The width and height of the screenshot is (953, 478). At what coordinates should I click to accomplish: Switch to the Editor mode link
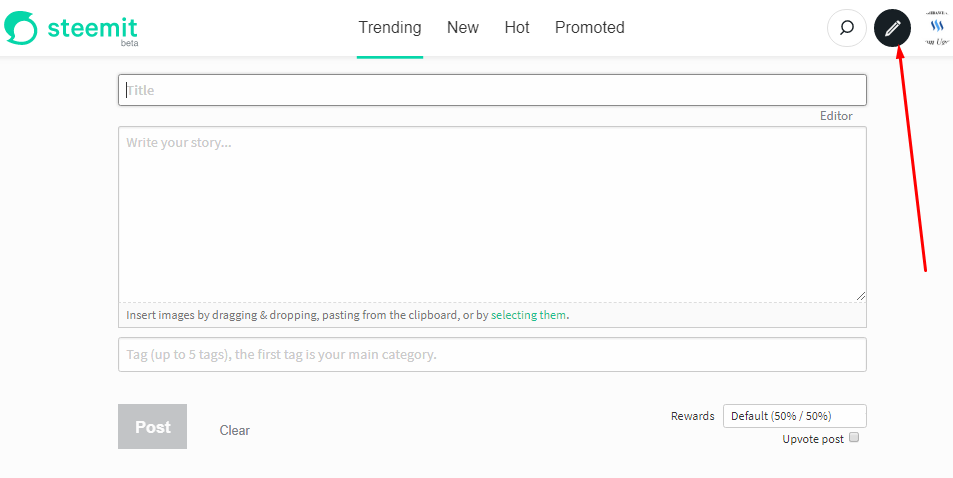coord(836,116)
